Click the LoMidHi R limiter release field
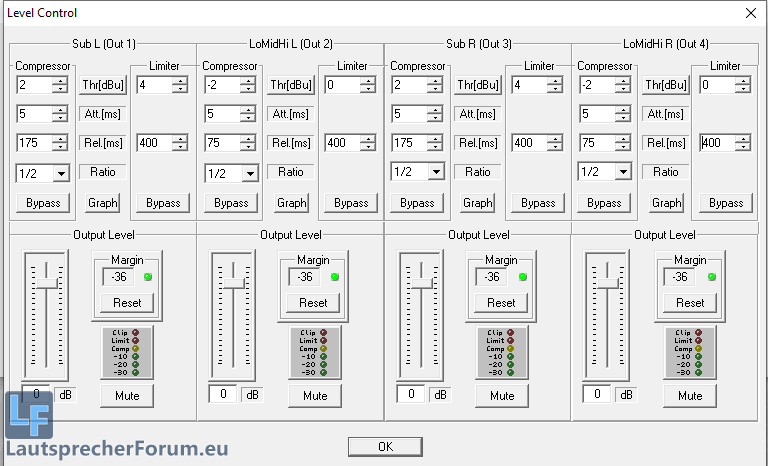The height and width of the screenshot is (466, 768). [x=718, y=143]
